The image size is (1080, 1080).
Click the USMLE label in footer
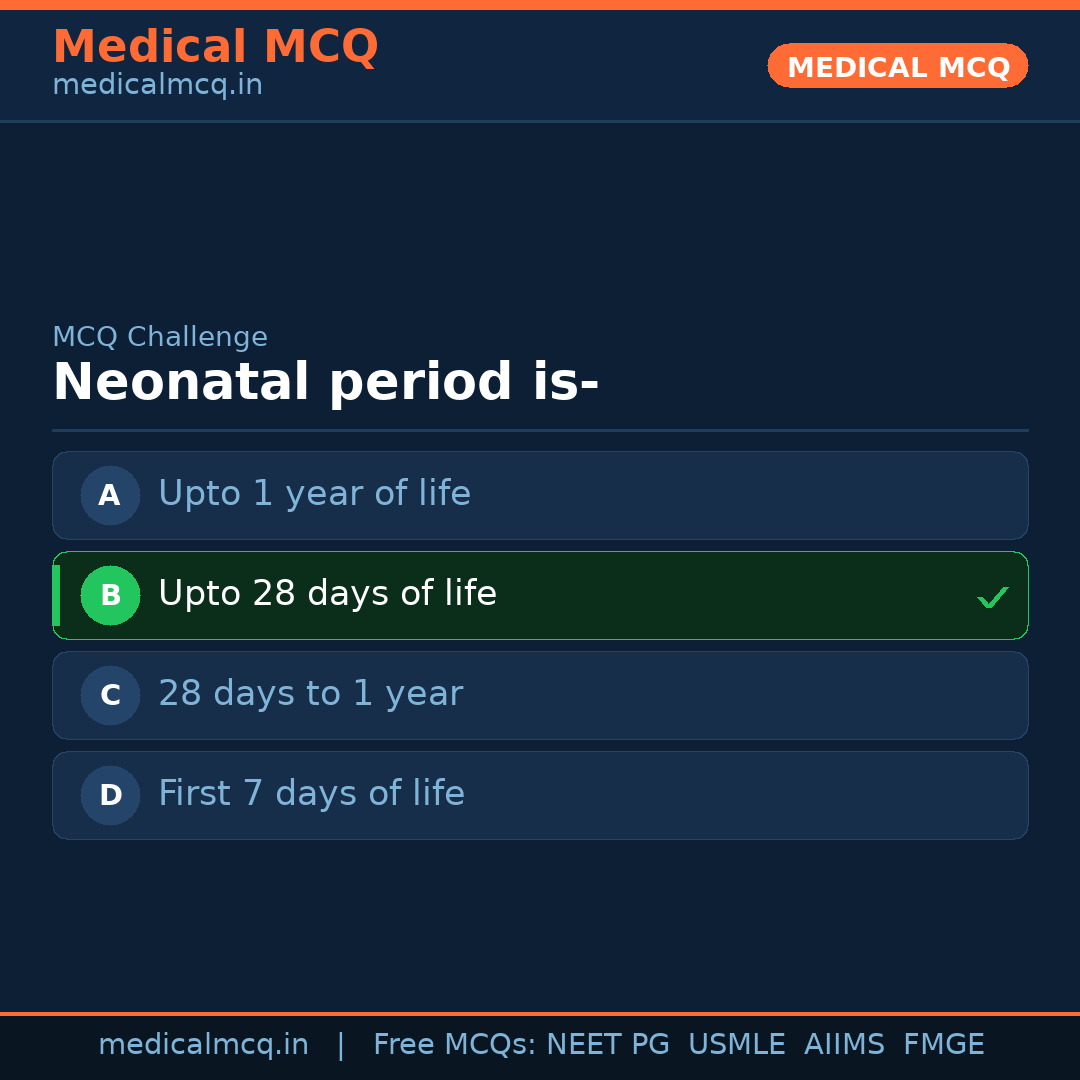click(737, 1044)
